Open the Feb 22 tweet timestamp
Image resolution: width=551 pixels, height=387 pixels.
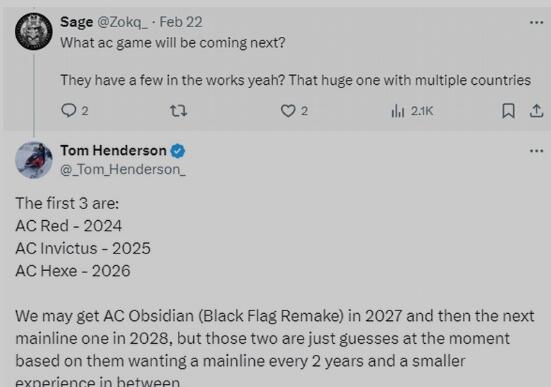[181, 22]
